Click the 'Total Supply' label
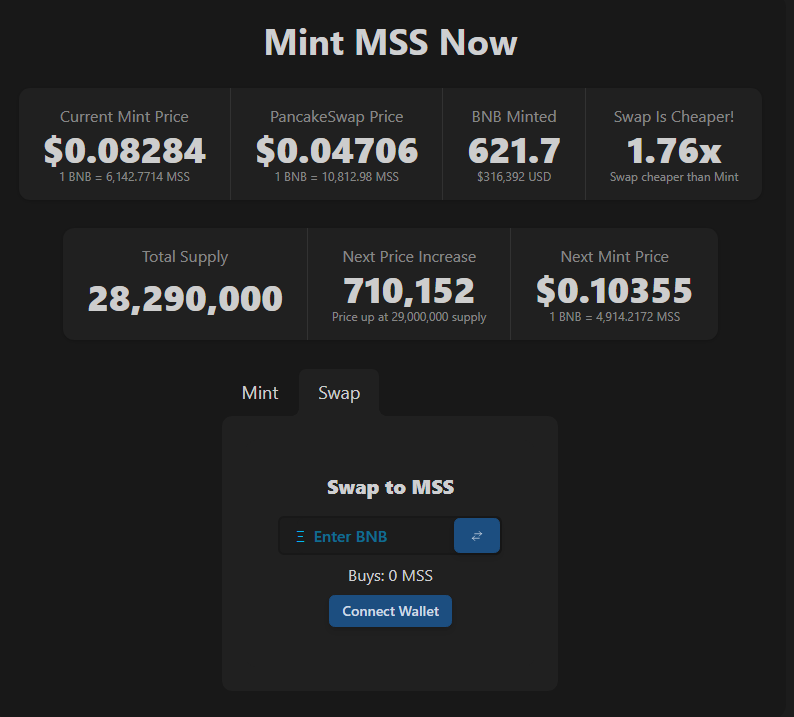Viewport: 794px width, 717px height. tap(185, 257)
